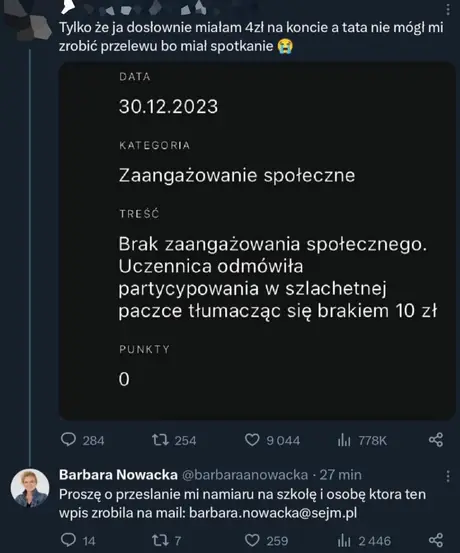
Task: Open replies on the 284-comment tweet
Action: tap(83, 440)
